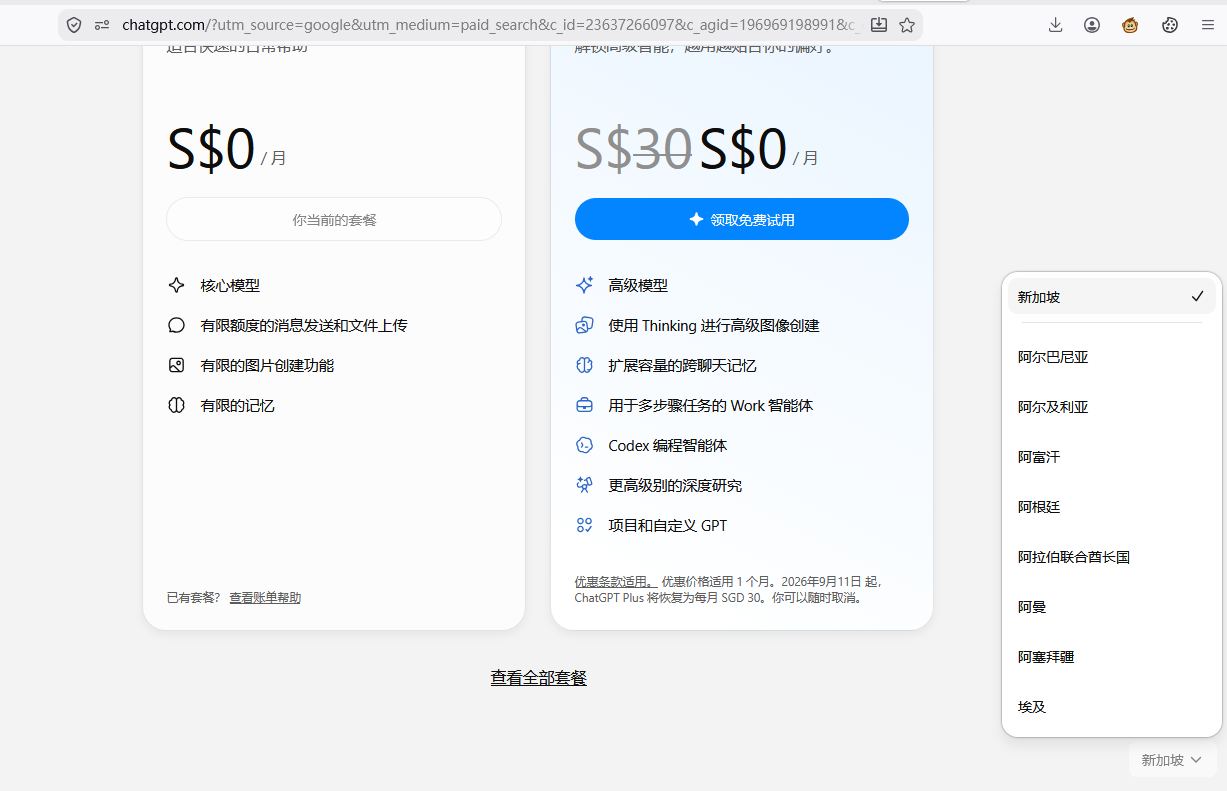
Task: Click the 项目和自定义 GPT text
Action: click(668, 525)
